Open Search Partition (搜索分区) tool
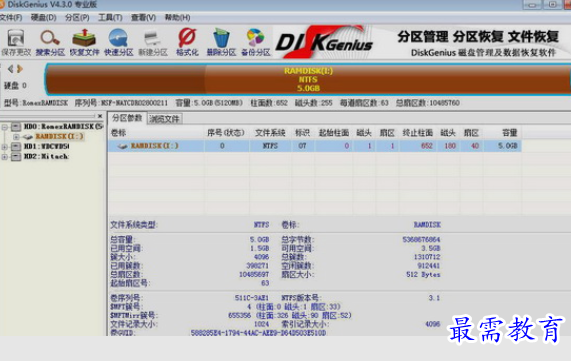 (x=50, y=43)
